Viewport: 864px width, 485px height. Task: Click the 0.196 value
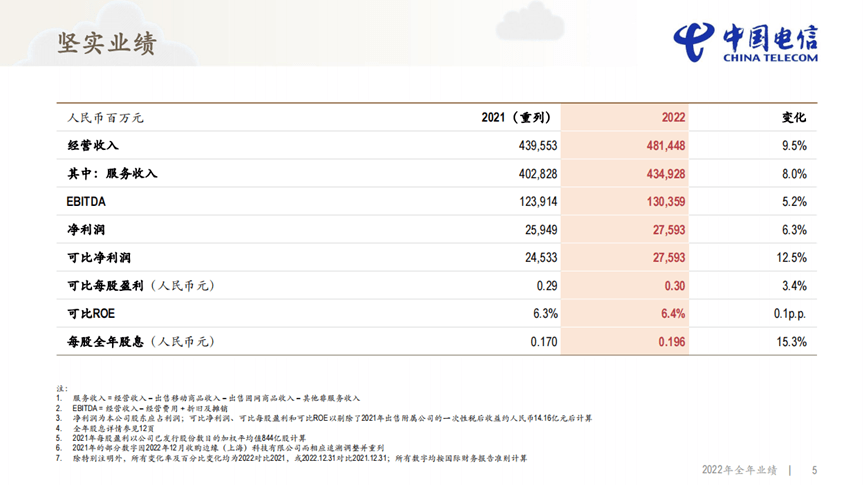click(x=672, y=342)
